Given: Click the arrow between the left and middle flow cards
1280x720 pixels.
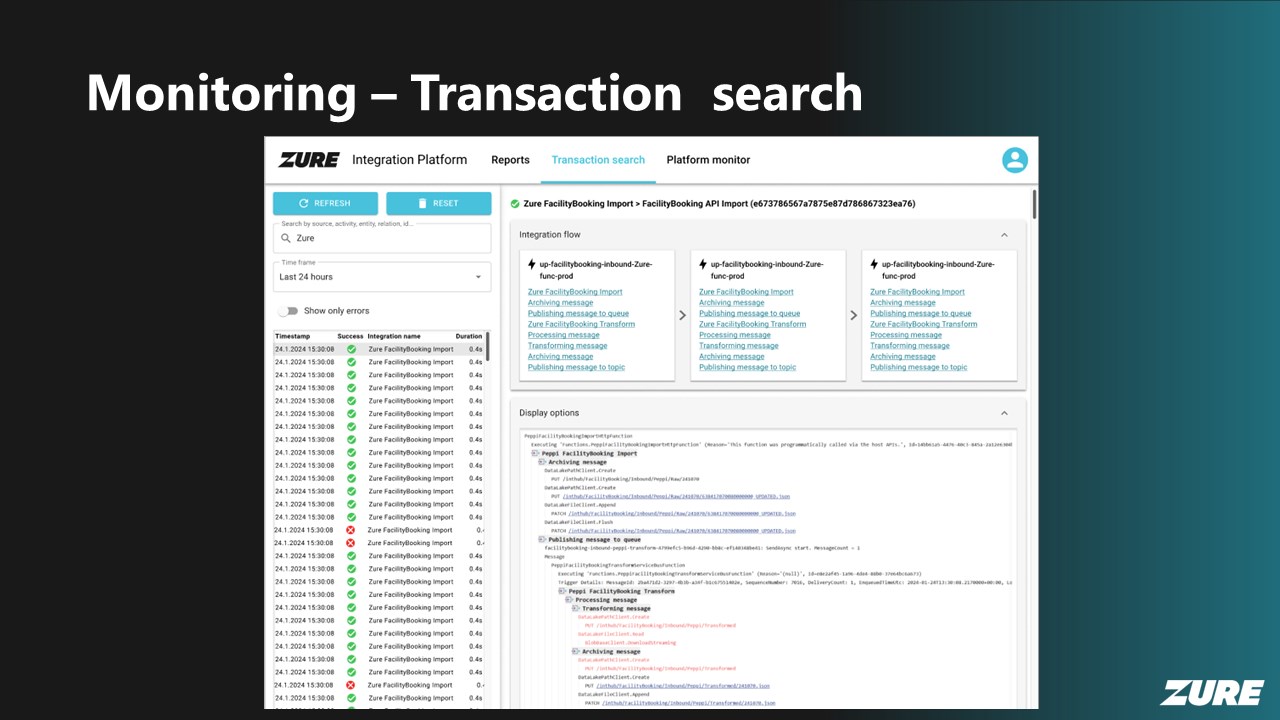Looking at the screenshot, I should [683, 315].
